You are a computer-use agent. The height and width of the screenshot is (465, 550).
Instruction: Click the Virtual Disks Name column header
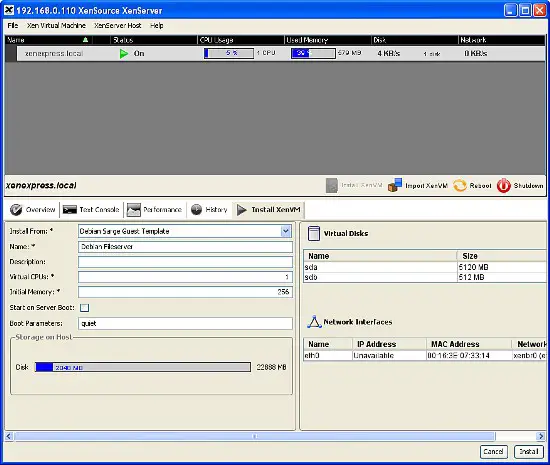(380, 256)
